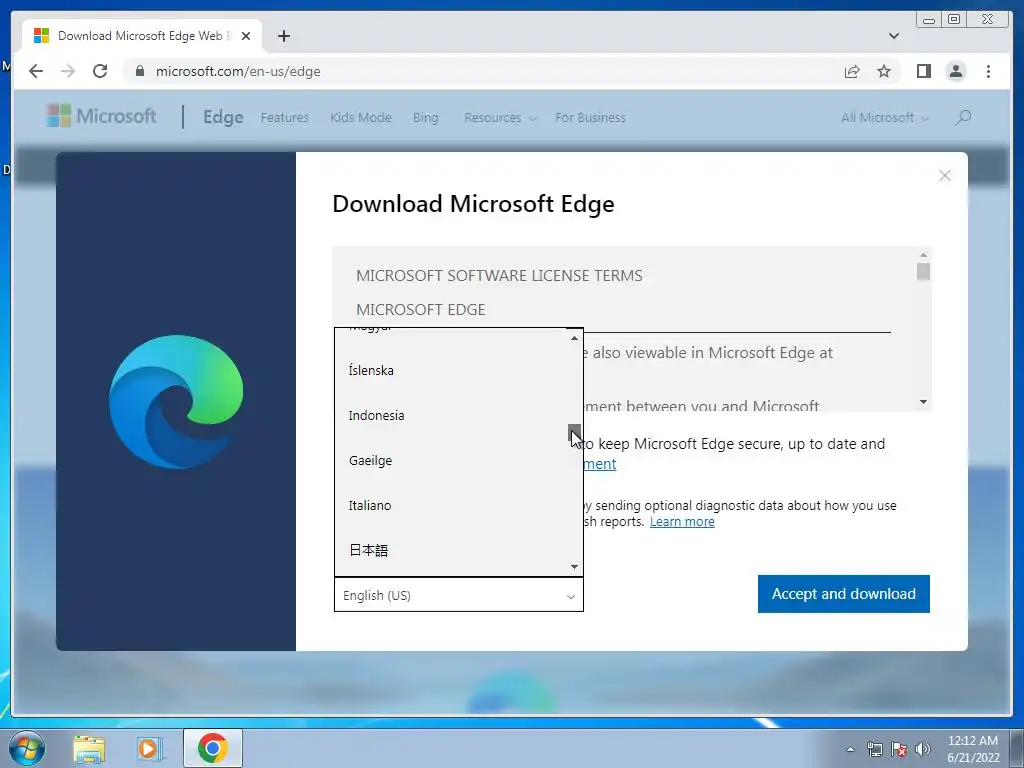Click the Chrome taskbar button
Screen dimensions: 1024x768
(212, 748)
